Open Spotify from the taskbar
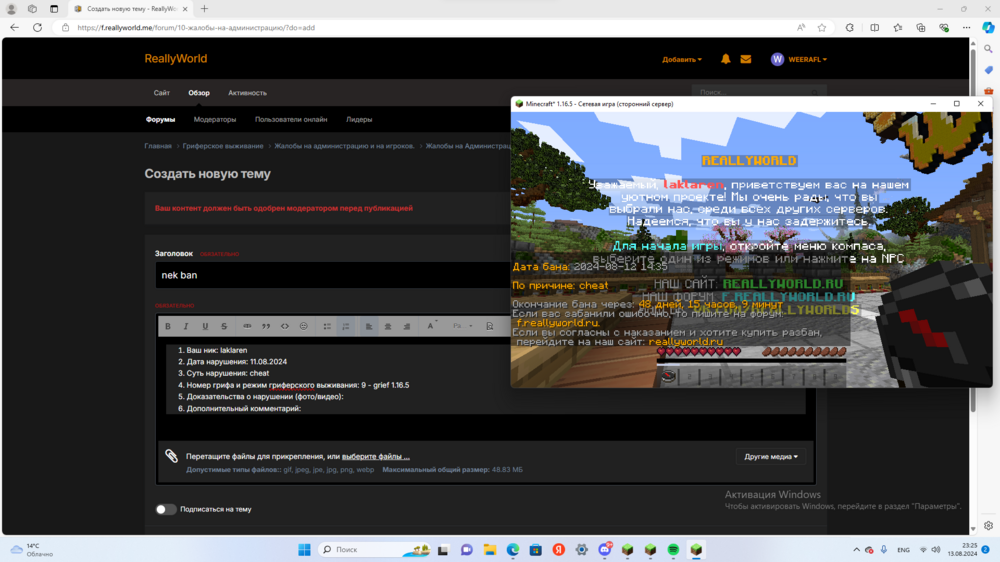Viewport: 1000px width, 562px height. pyautogui.click(x=673, y=549)
